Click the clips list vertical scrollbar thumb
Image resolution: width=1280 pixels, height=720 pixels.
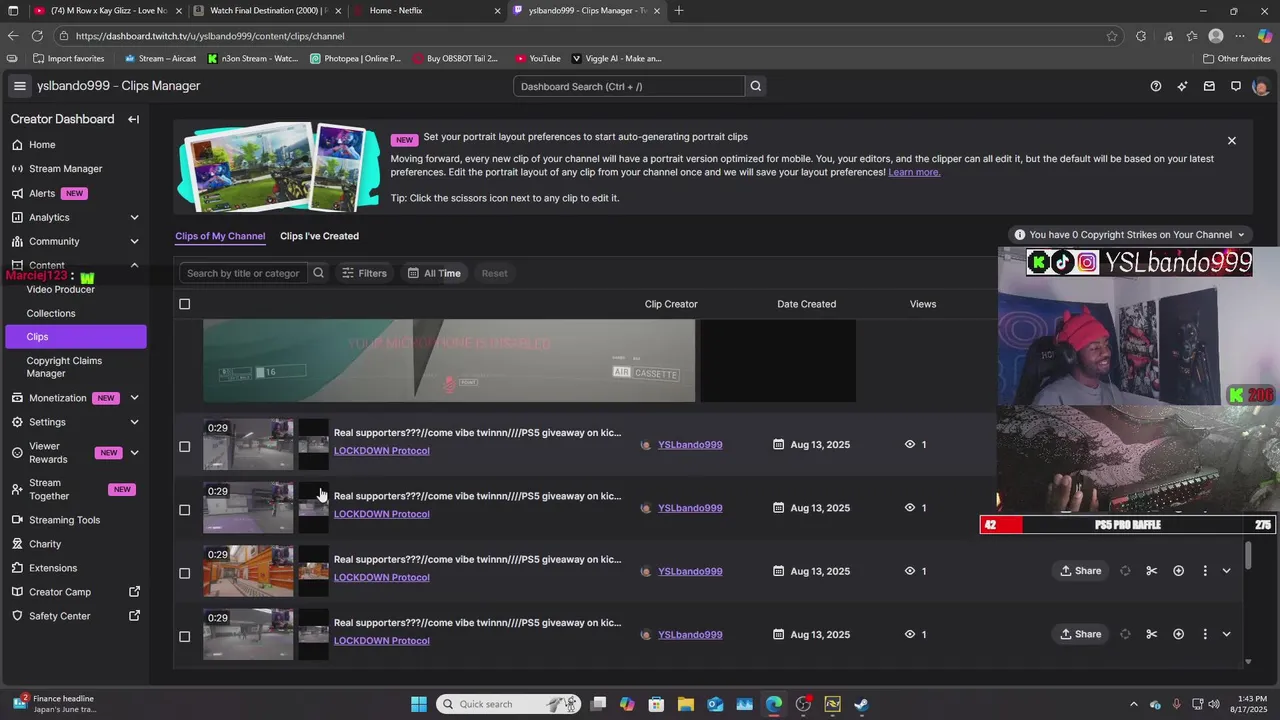tap(1248, 557)
